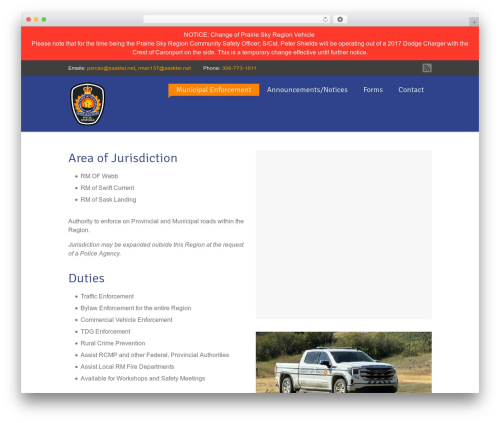
Task: Select the 'RM of Sask Landing' list item
Action: (108, 199)
